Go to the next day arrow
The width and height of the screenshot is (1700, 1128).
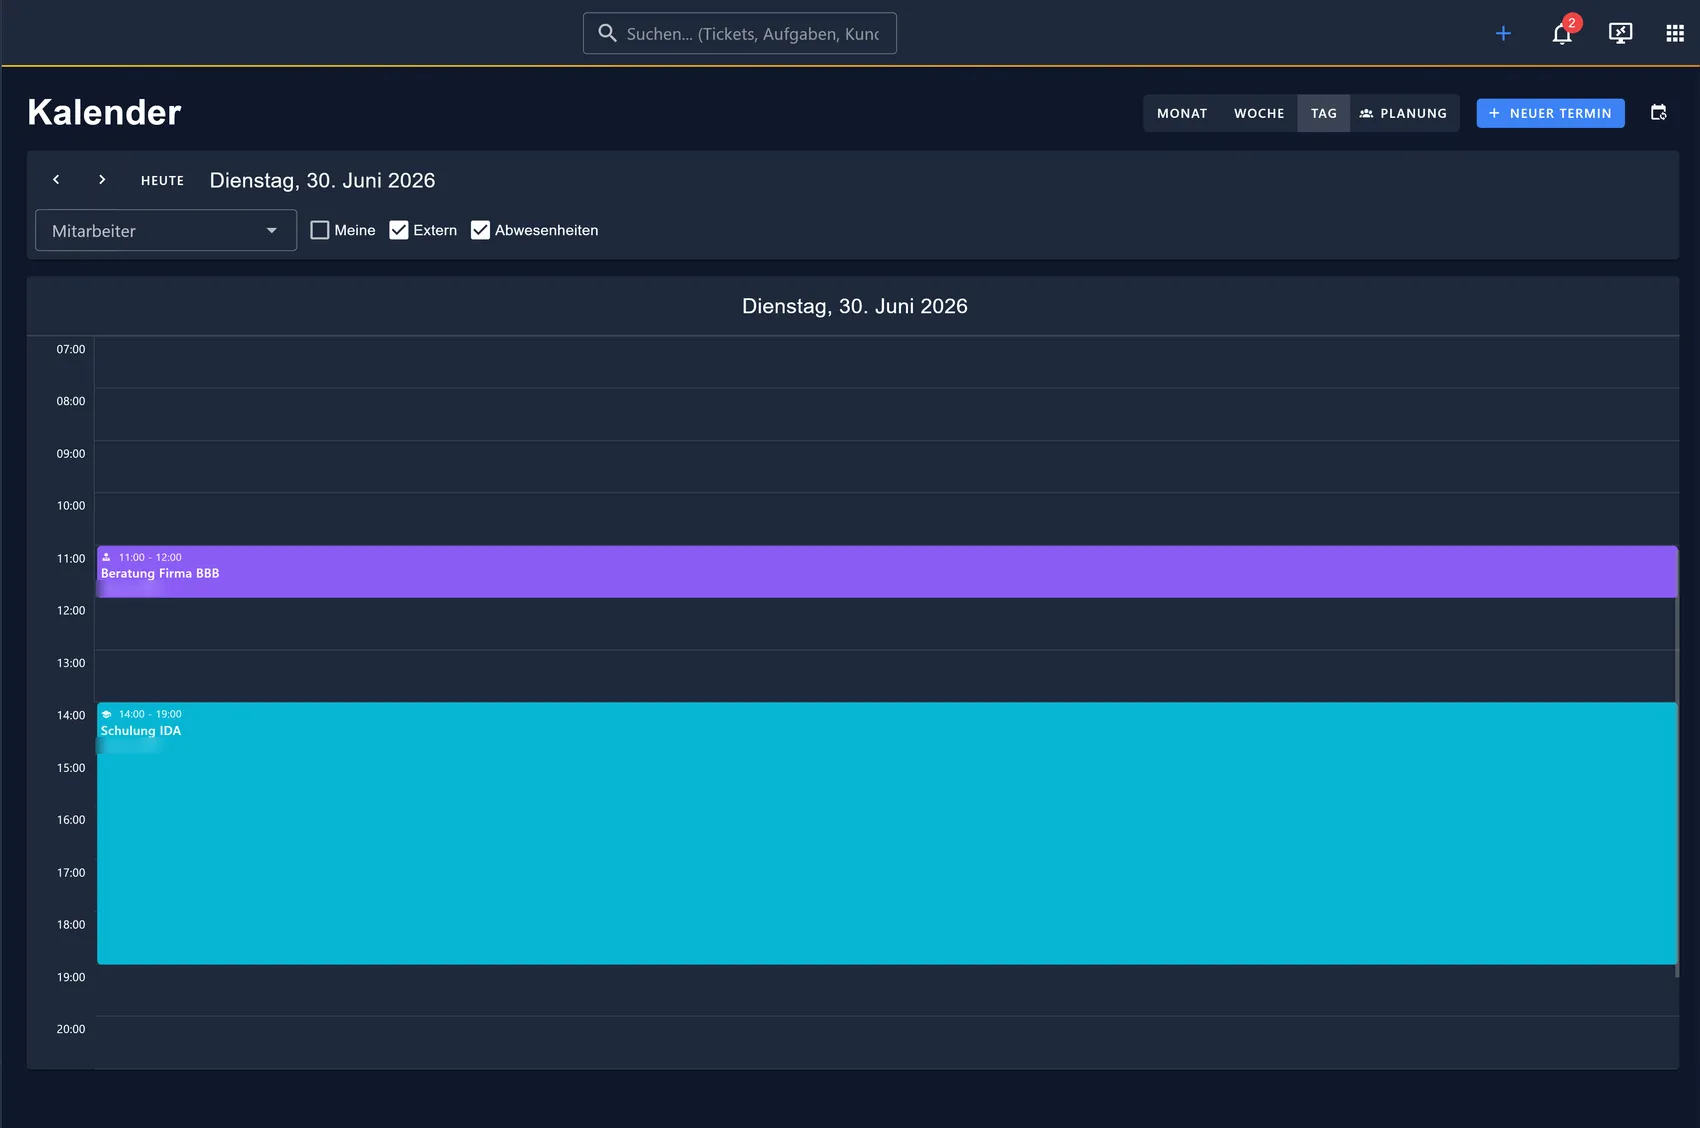(102, 180)
